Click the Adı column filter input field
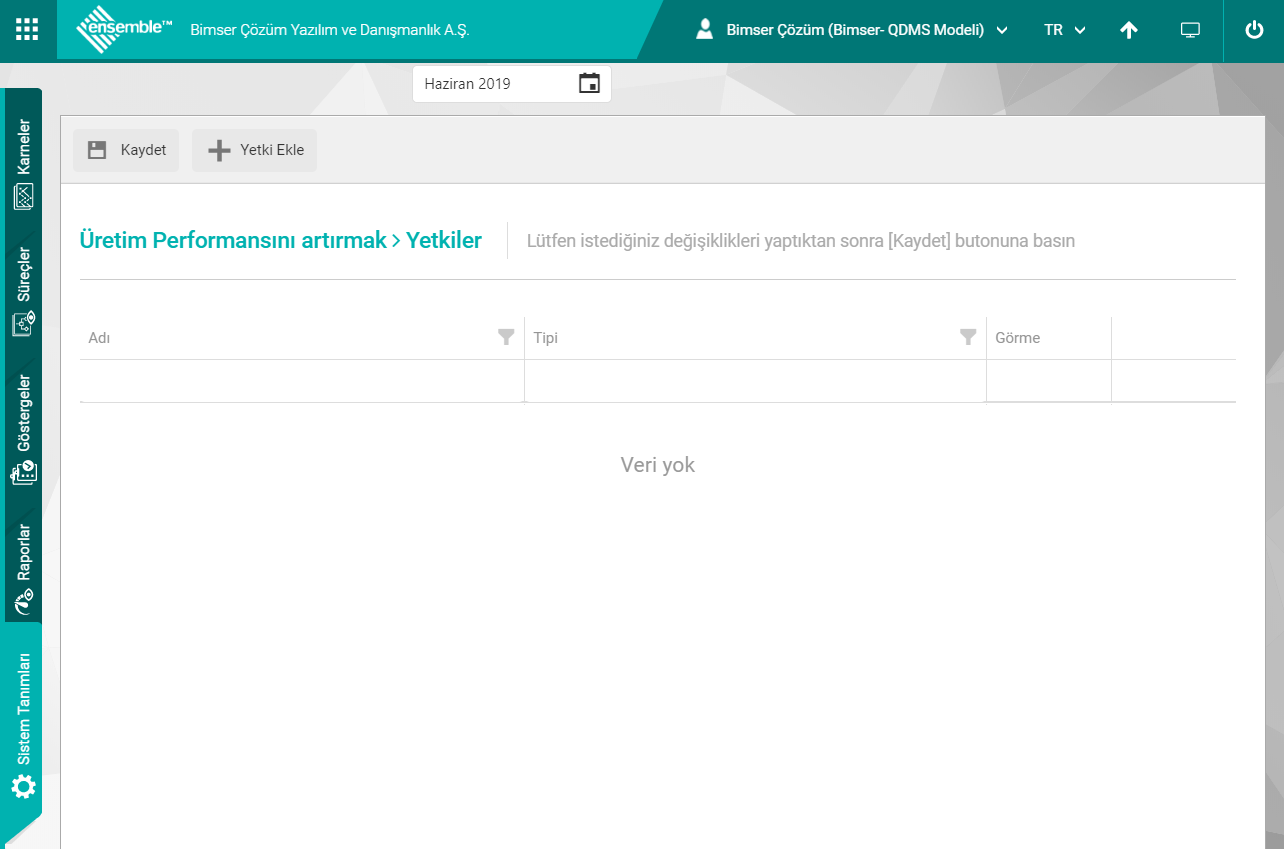This screenshot has height=849, width=1284. (301, 381)
